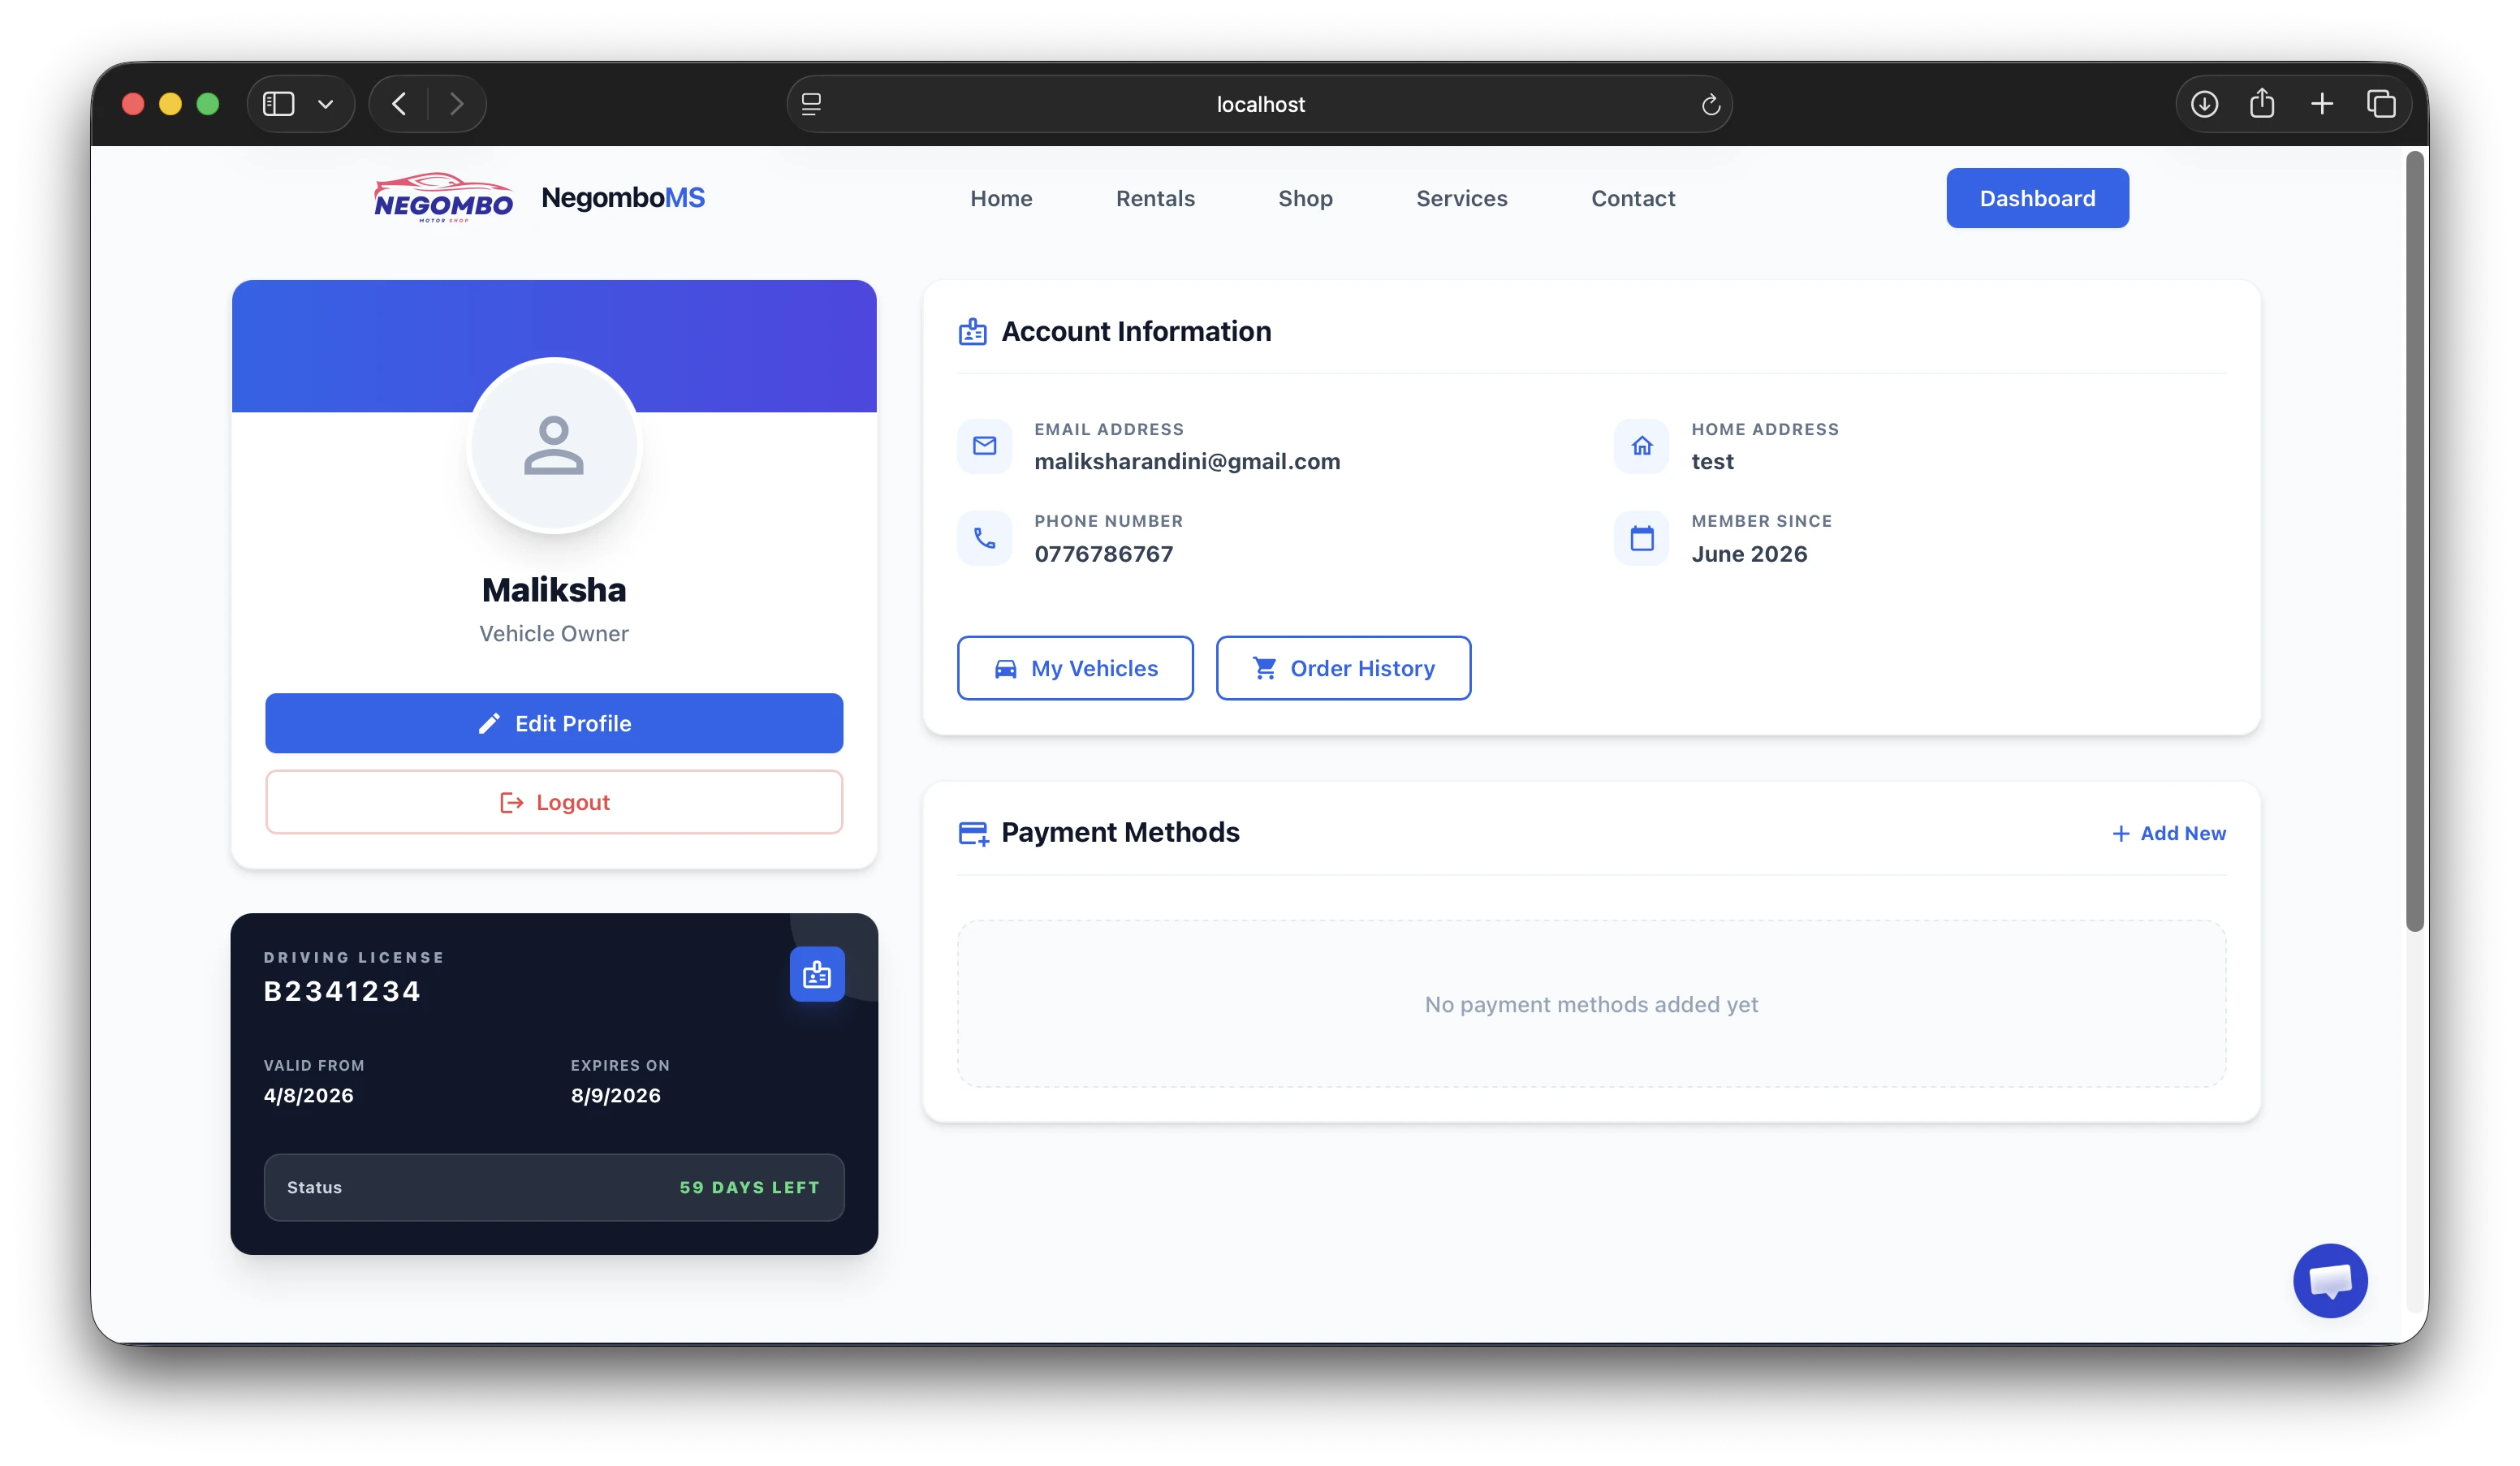Click the name Maliksha
Screen dimensions: 2520x1466
pos(554,590)
